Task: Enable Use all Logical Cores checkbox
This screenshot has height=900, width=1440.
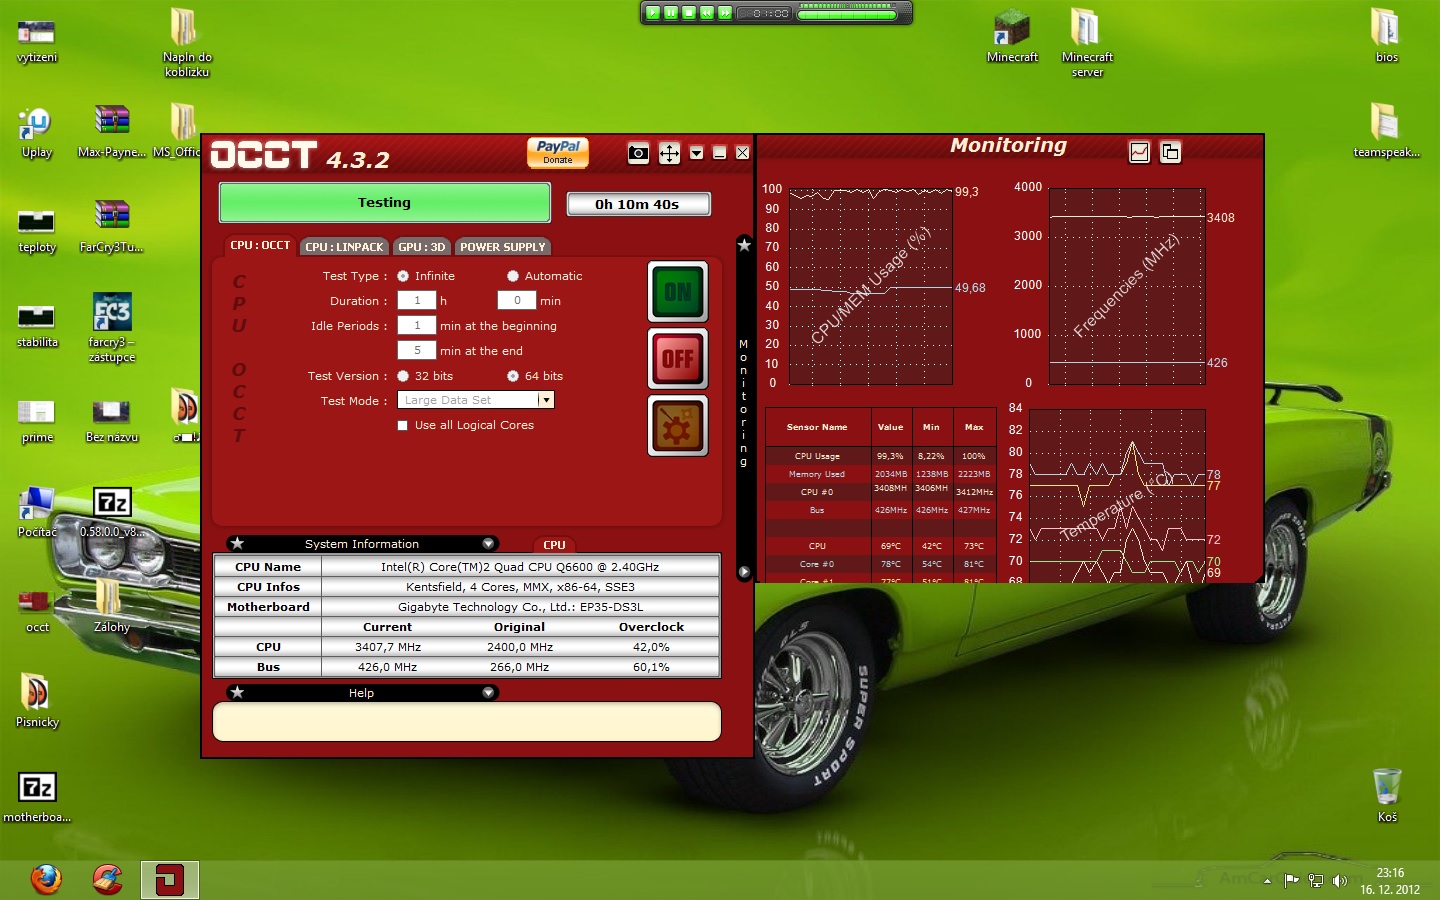Action: pos(403,425)
